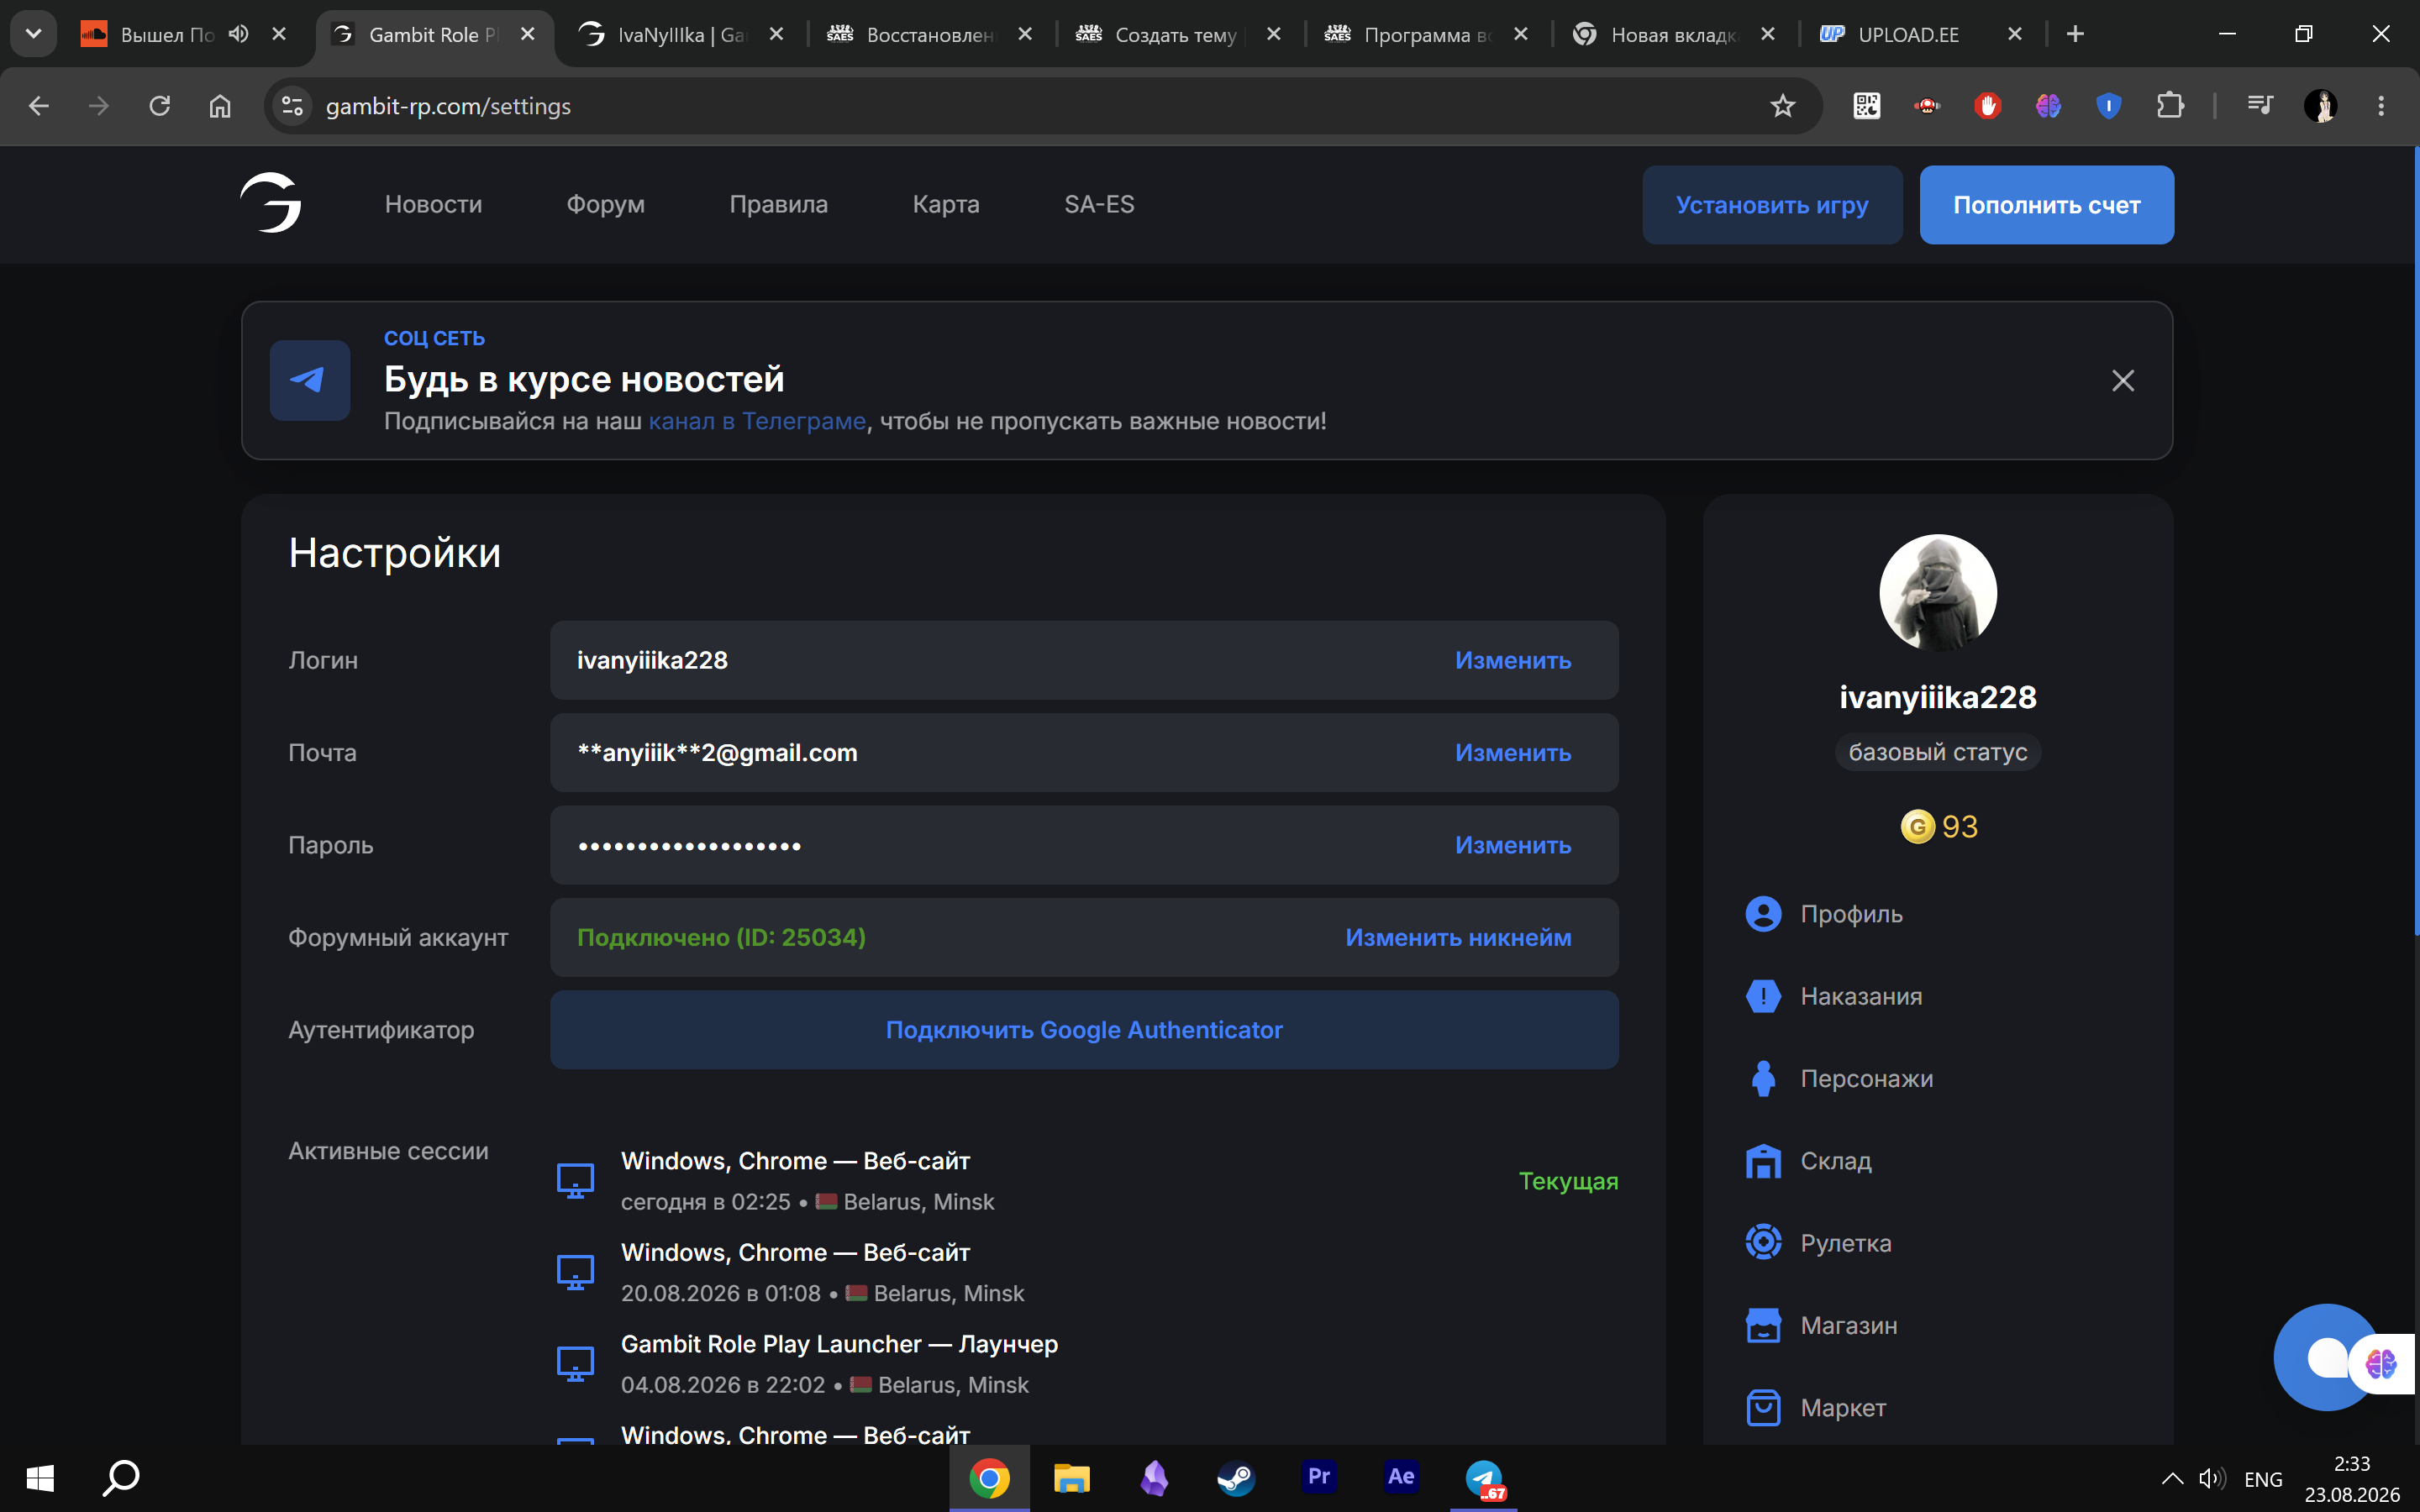
Task: Open the media controls button
Action: 2259,106
